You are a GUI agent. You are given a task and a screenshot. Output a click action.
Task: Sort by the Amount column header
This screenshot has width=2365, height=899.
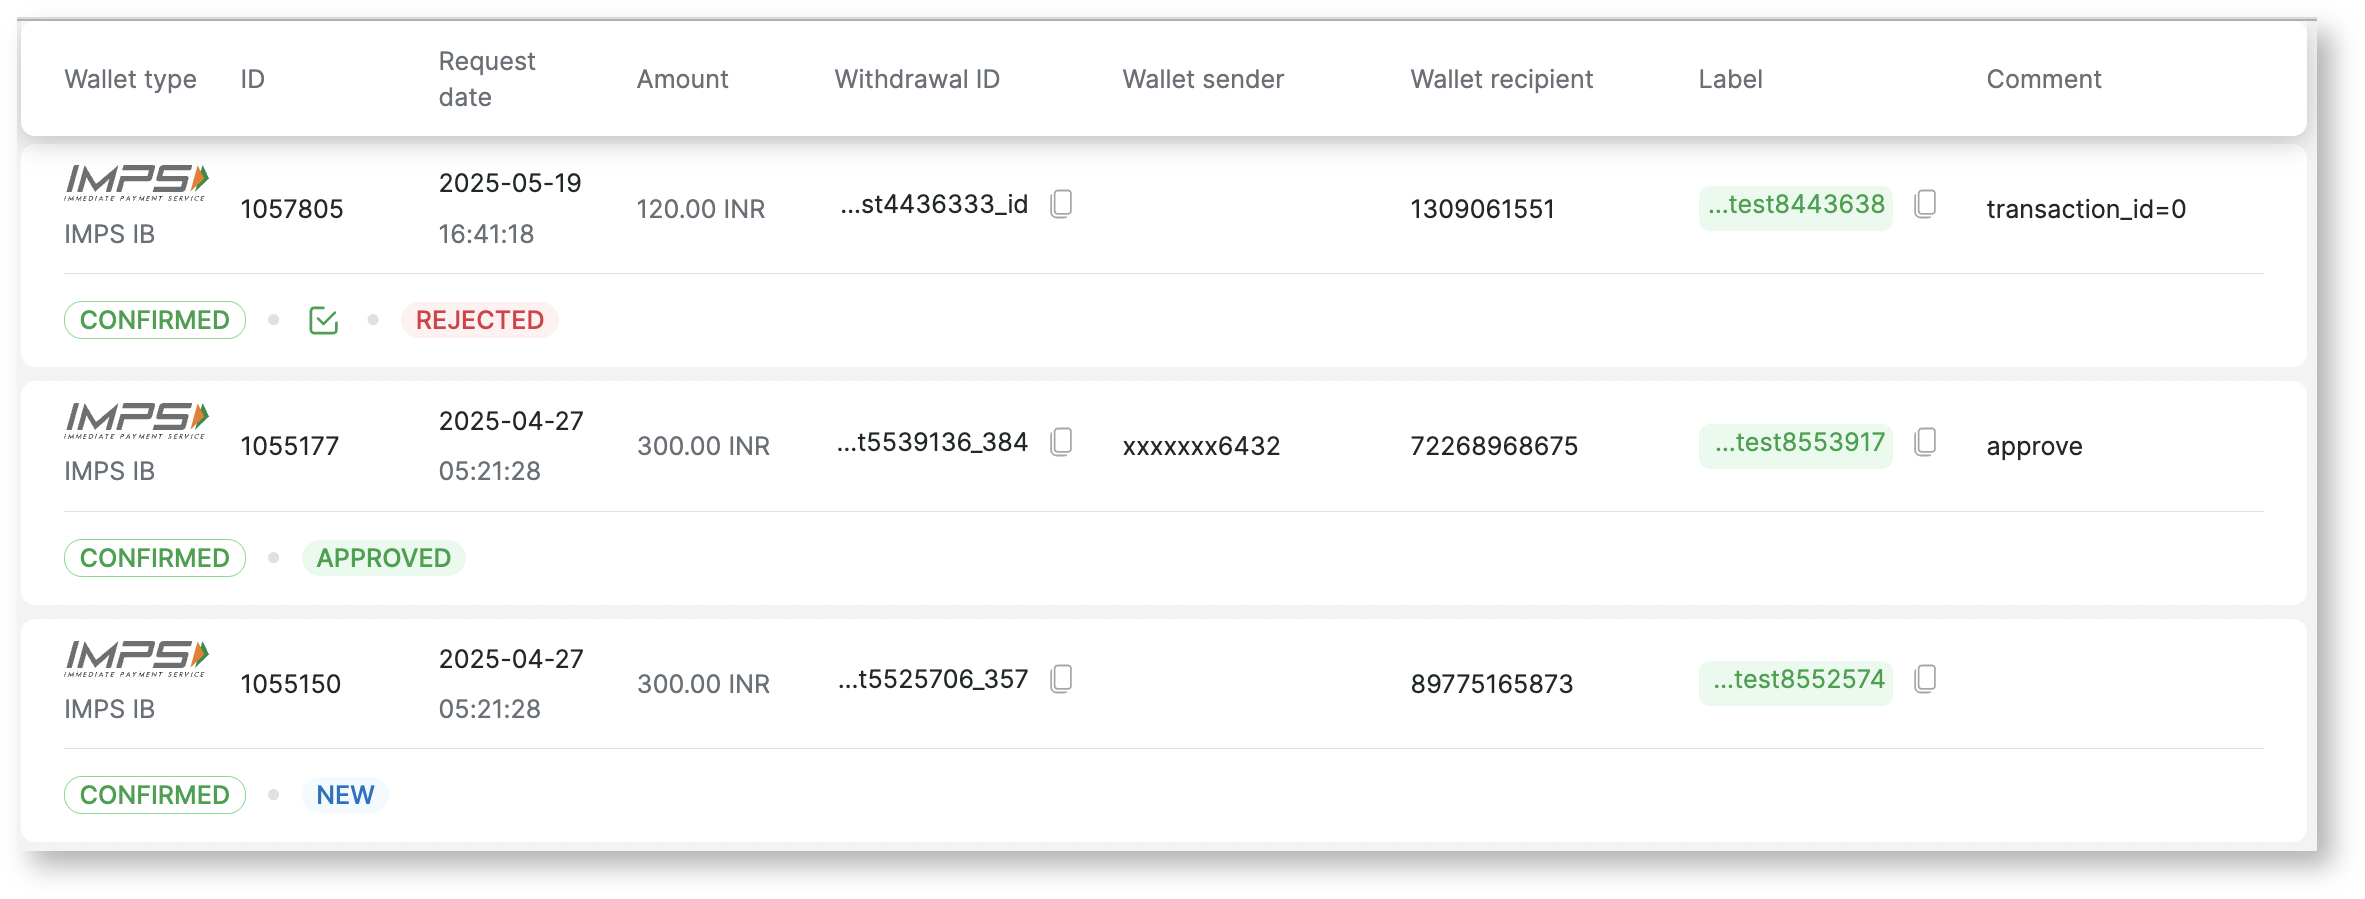click(x=682, y=79)
